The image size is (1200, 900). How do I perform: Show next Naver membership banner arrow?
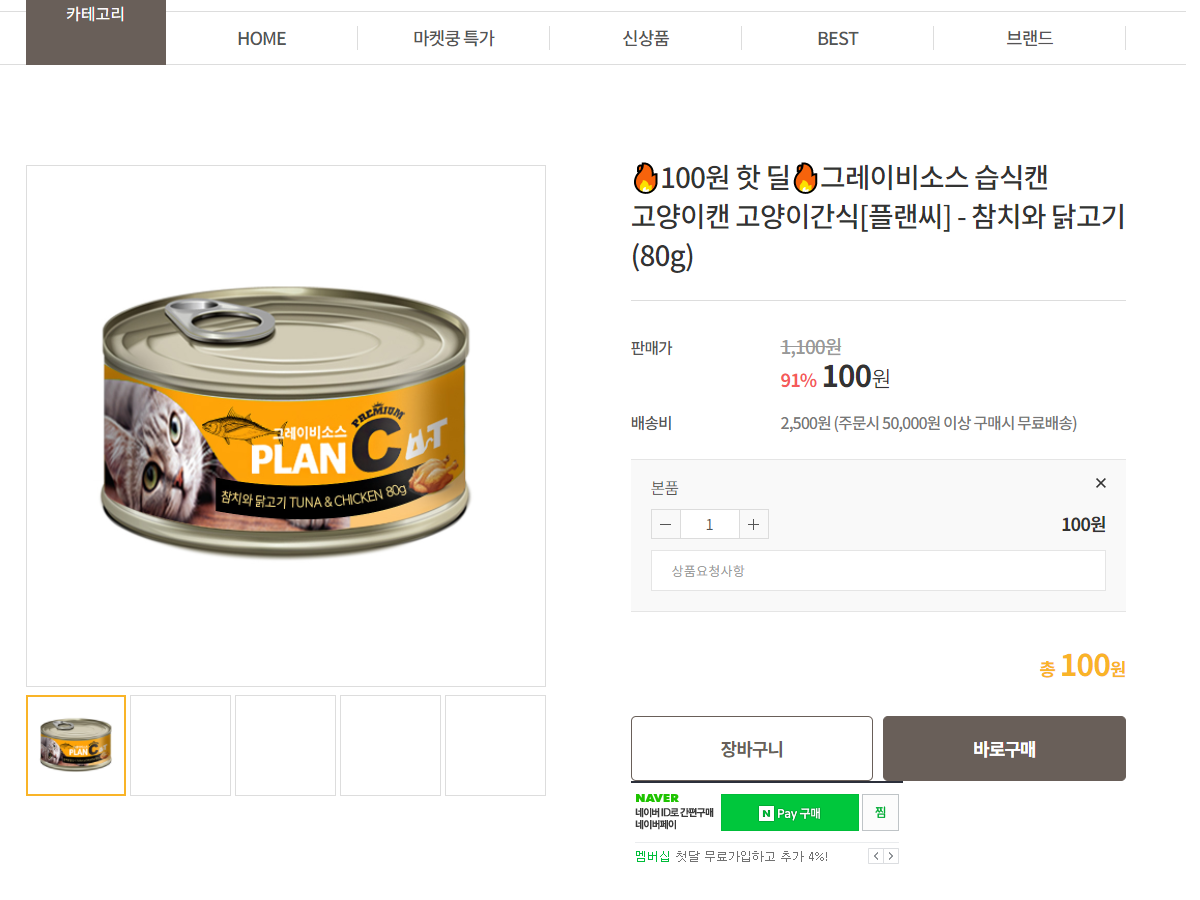coord(891,856)
